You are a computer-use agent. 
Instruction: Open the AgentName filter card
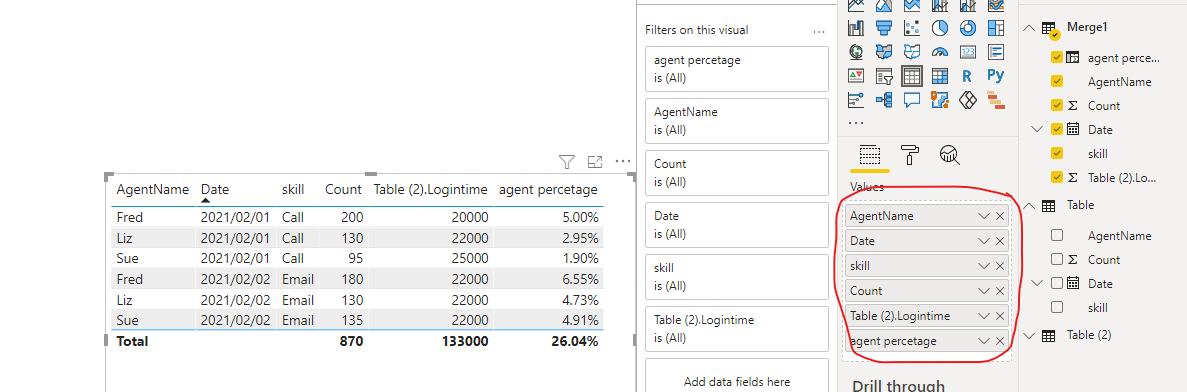tap(737, 120)
